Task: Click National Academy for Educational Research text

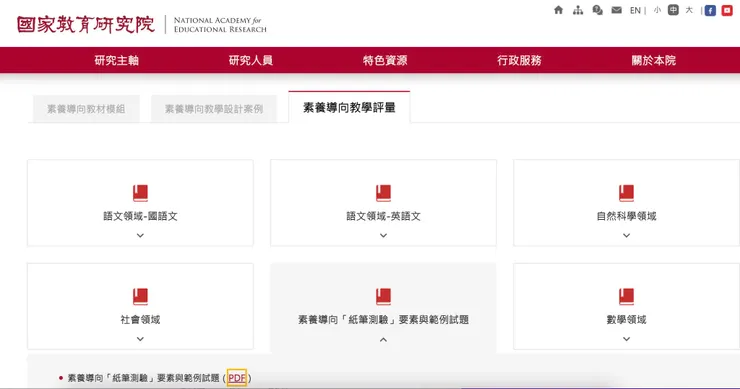Action: coord(220,25)
